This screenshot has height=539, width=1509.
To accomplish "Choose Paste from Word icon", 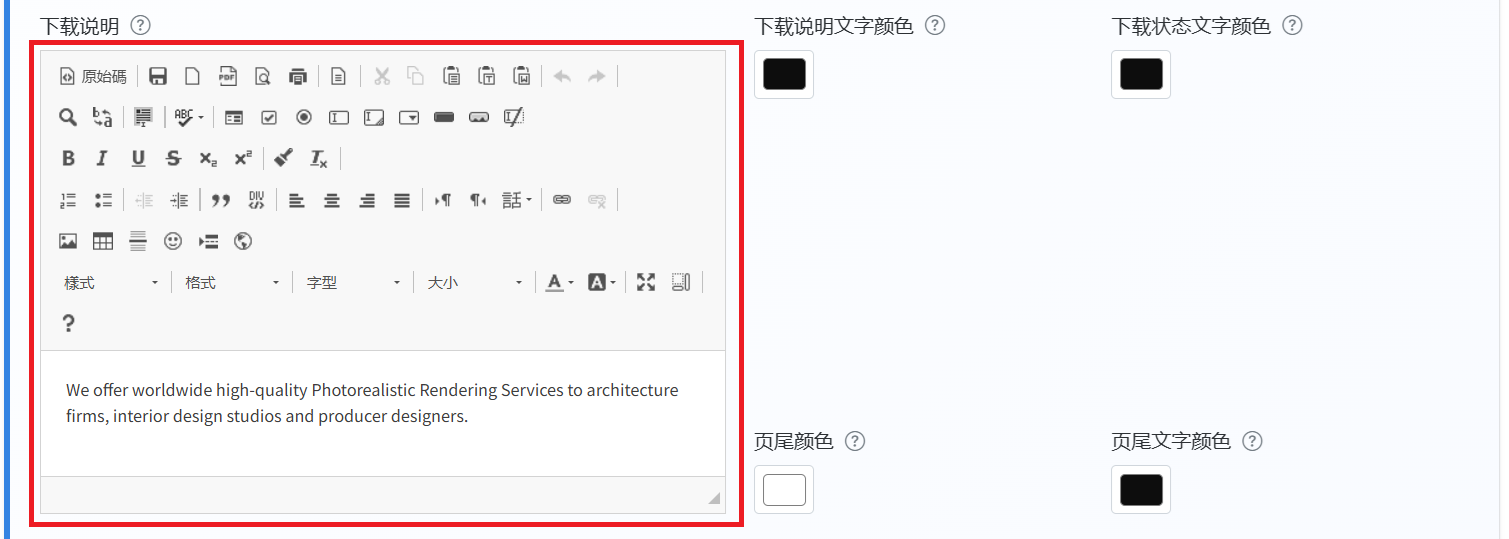I will (521, 76).
